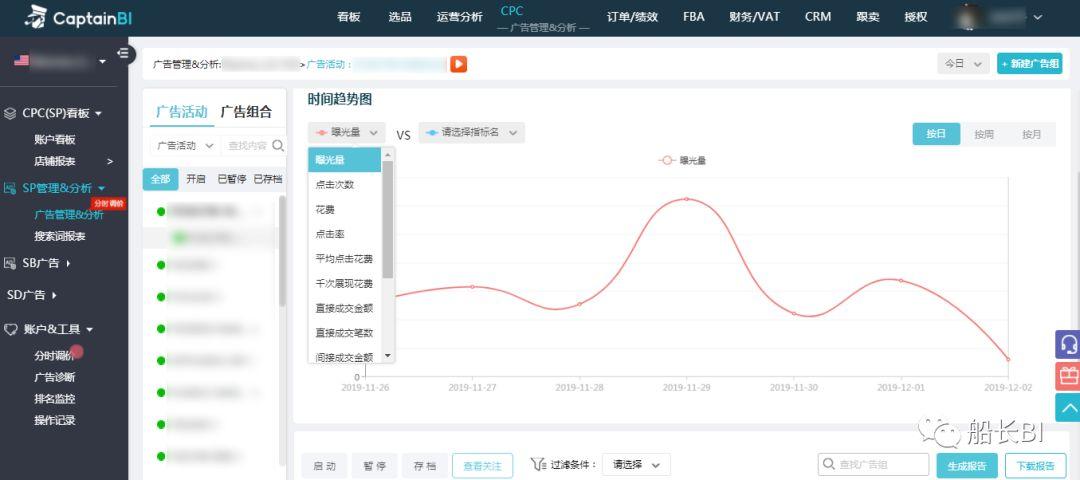Viewport: 1080px width, 480px height.
Task: Click the SB广告 section icon
Action: click(x=10, y=263)
